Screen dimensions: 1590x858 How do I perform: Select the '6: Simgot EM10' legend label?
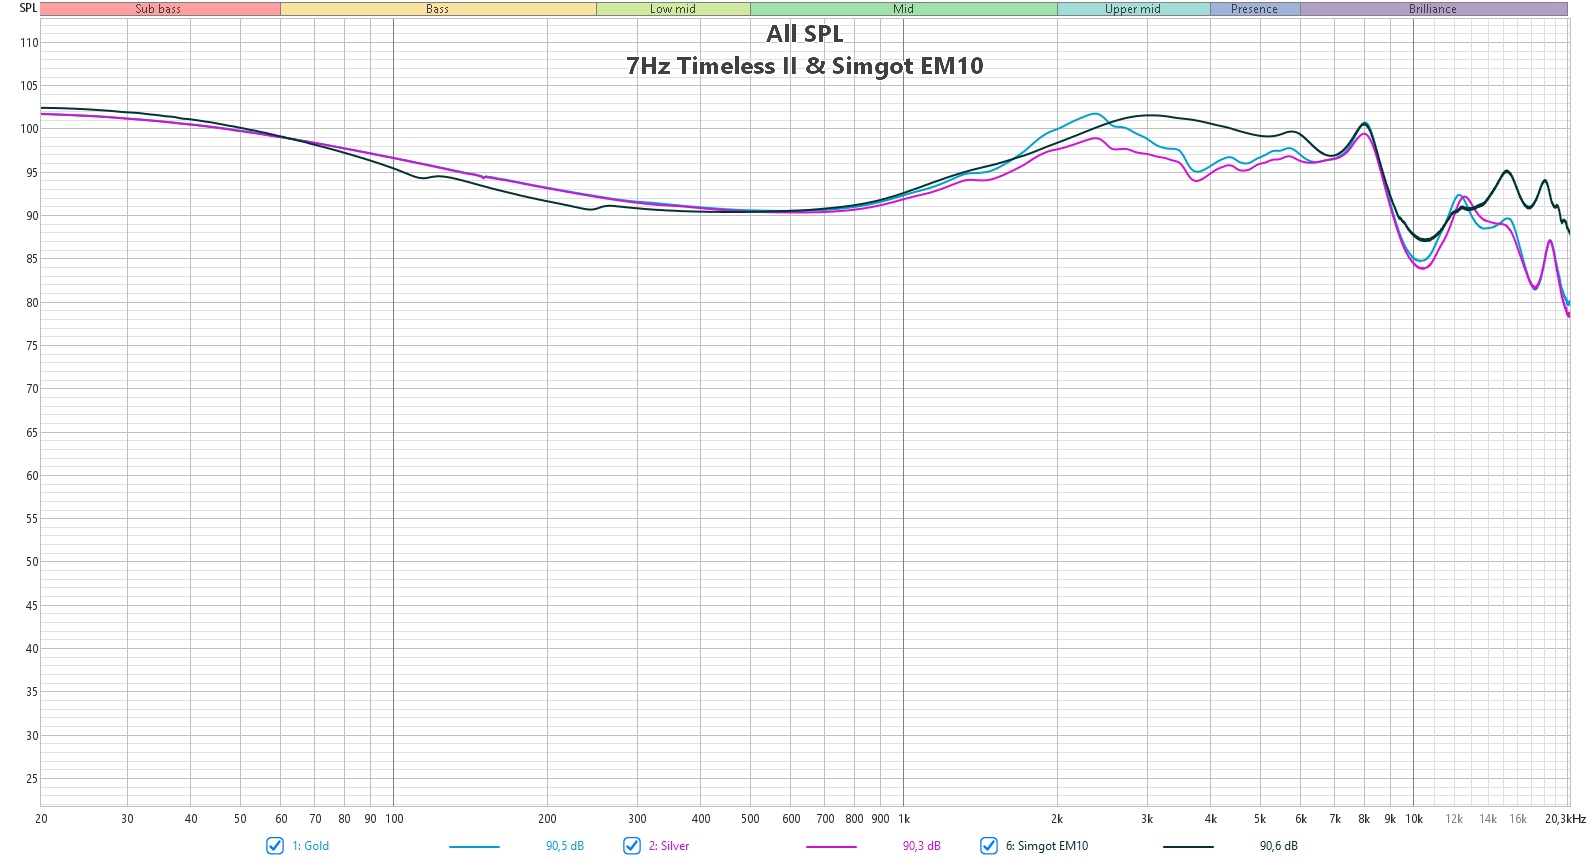tap(1047, 846)
